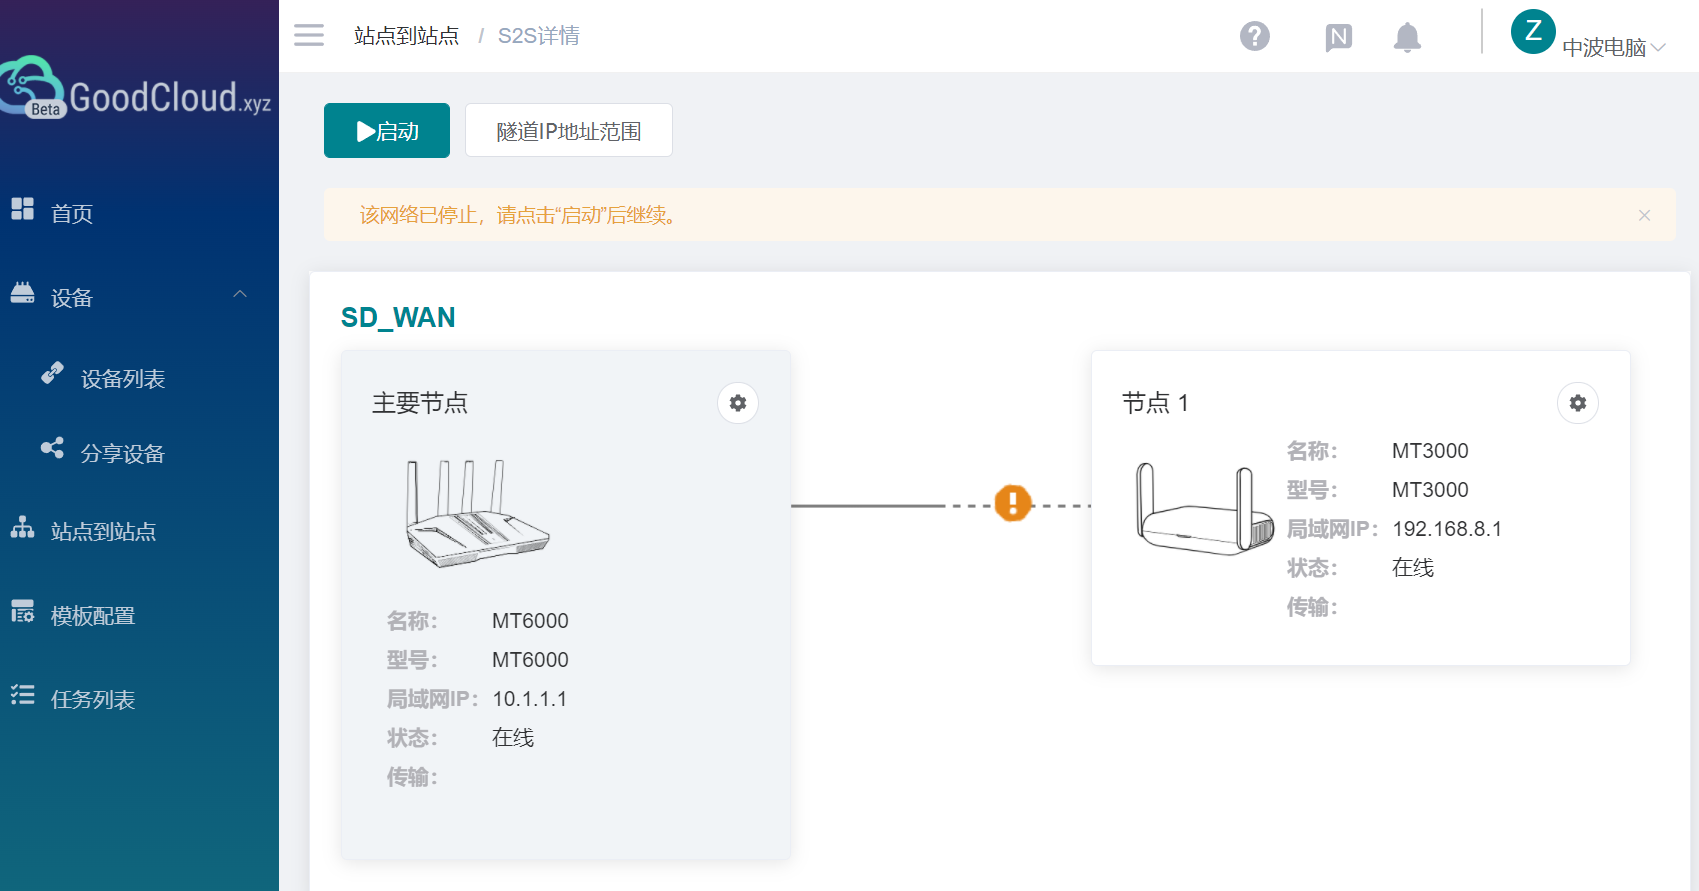The image size is (1699, 891).
Task: Toggle the hamburger sidebar menu icon
Action: [309, 36]
